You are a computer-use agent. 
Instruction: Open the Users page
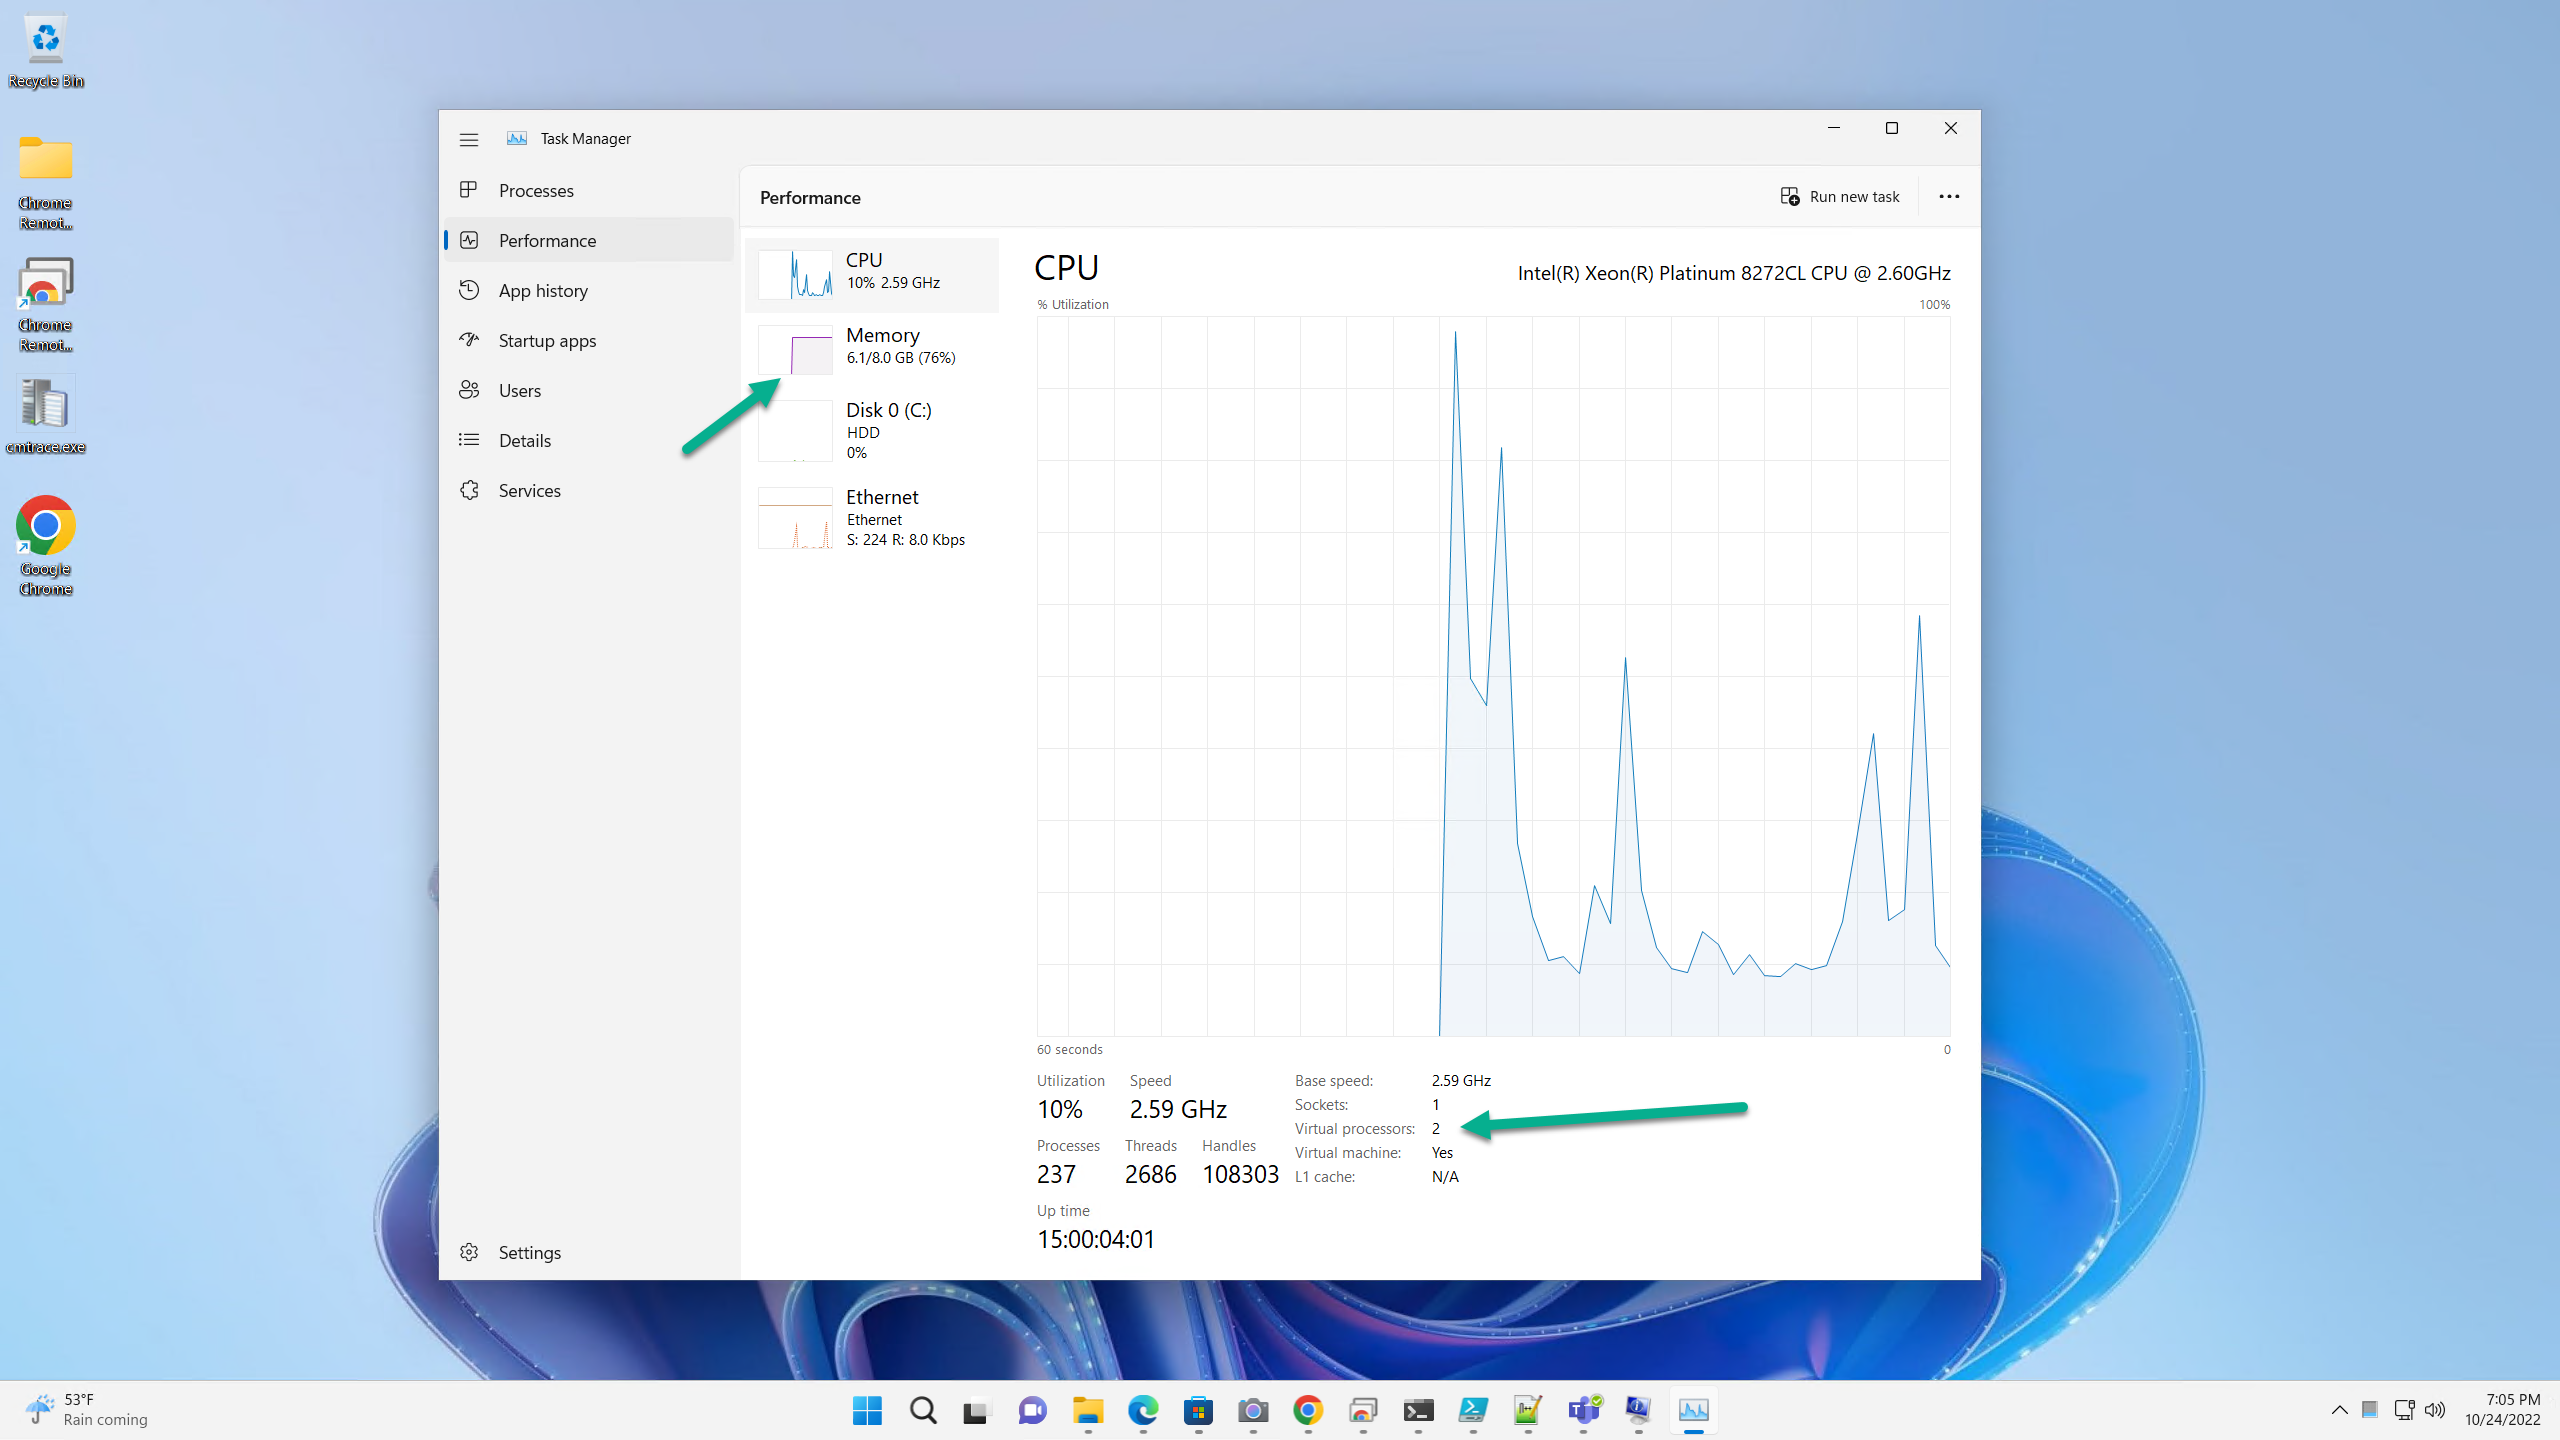point(589,390)
